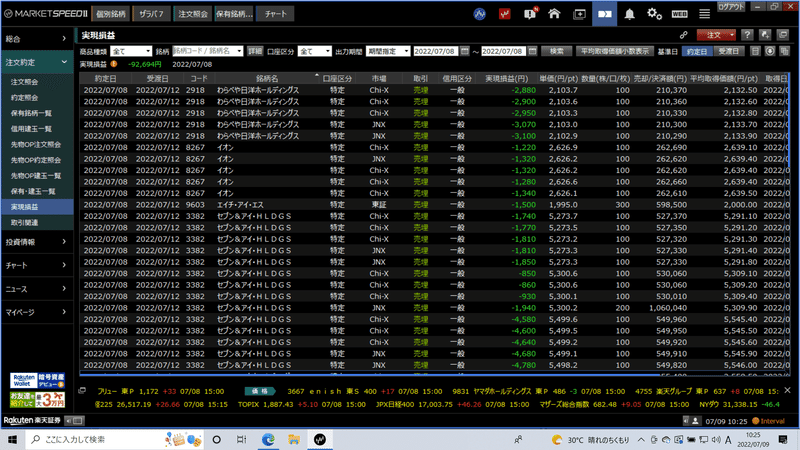Click the WEB icon
Viewport: 800px width, 450px height.
tap(679, 14)
